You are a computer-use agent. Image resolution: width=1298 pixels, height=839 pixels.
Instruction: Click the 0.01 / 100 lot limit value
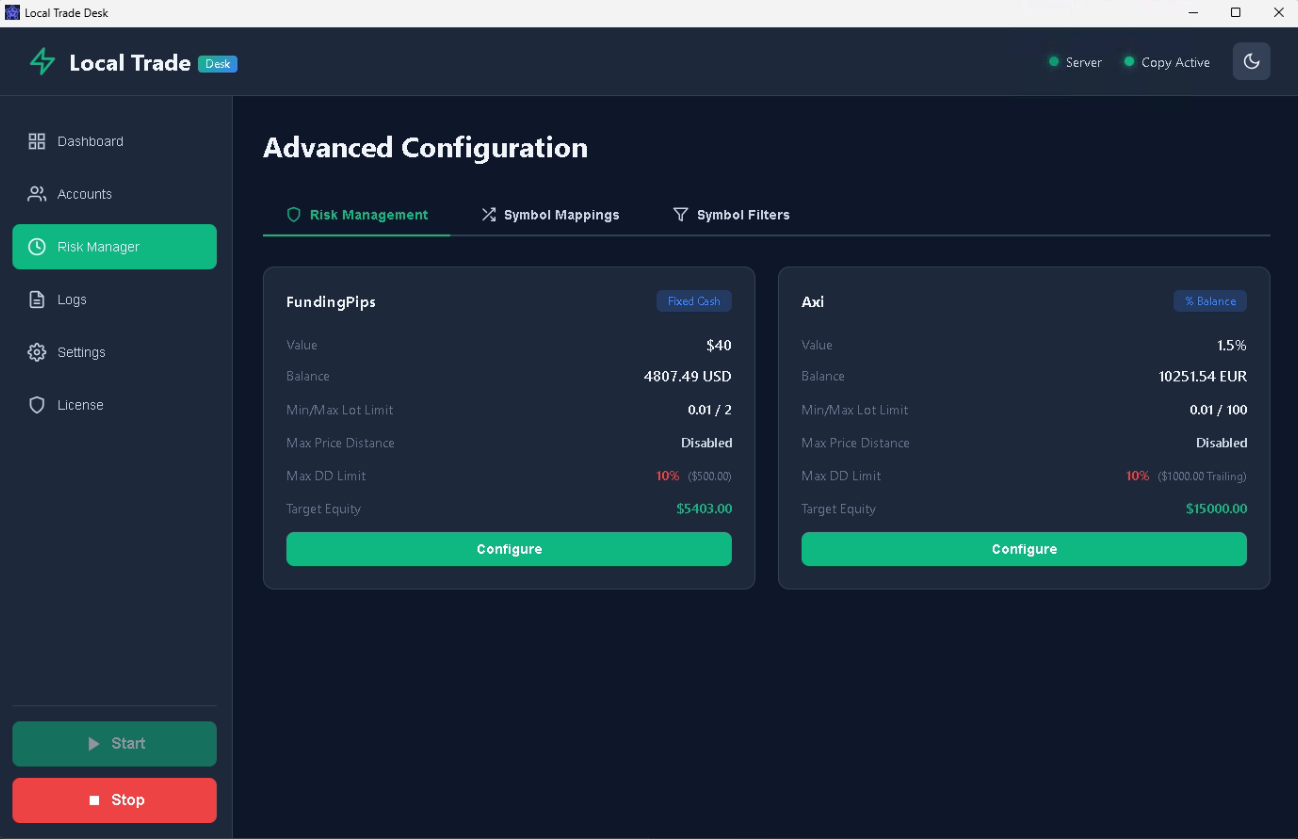click(1218, 410)
